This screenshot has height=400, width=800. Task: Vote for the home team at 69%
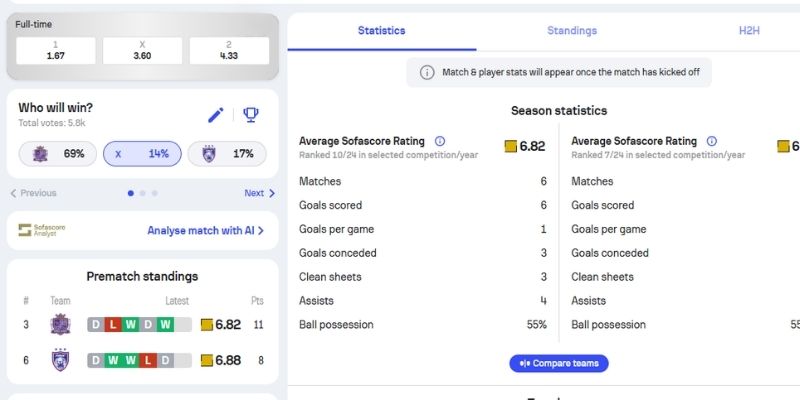click(58, 153)
